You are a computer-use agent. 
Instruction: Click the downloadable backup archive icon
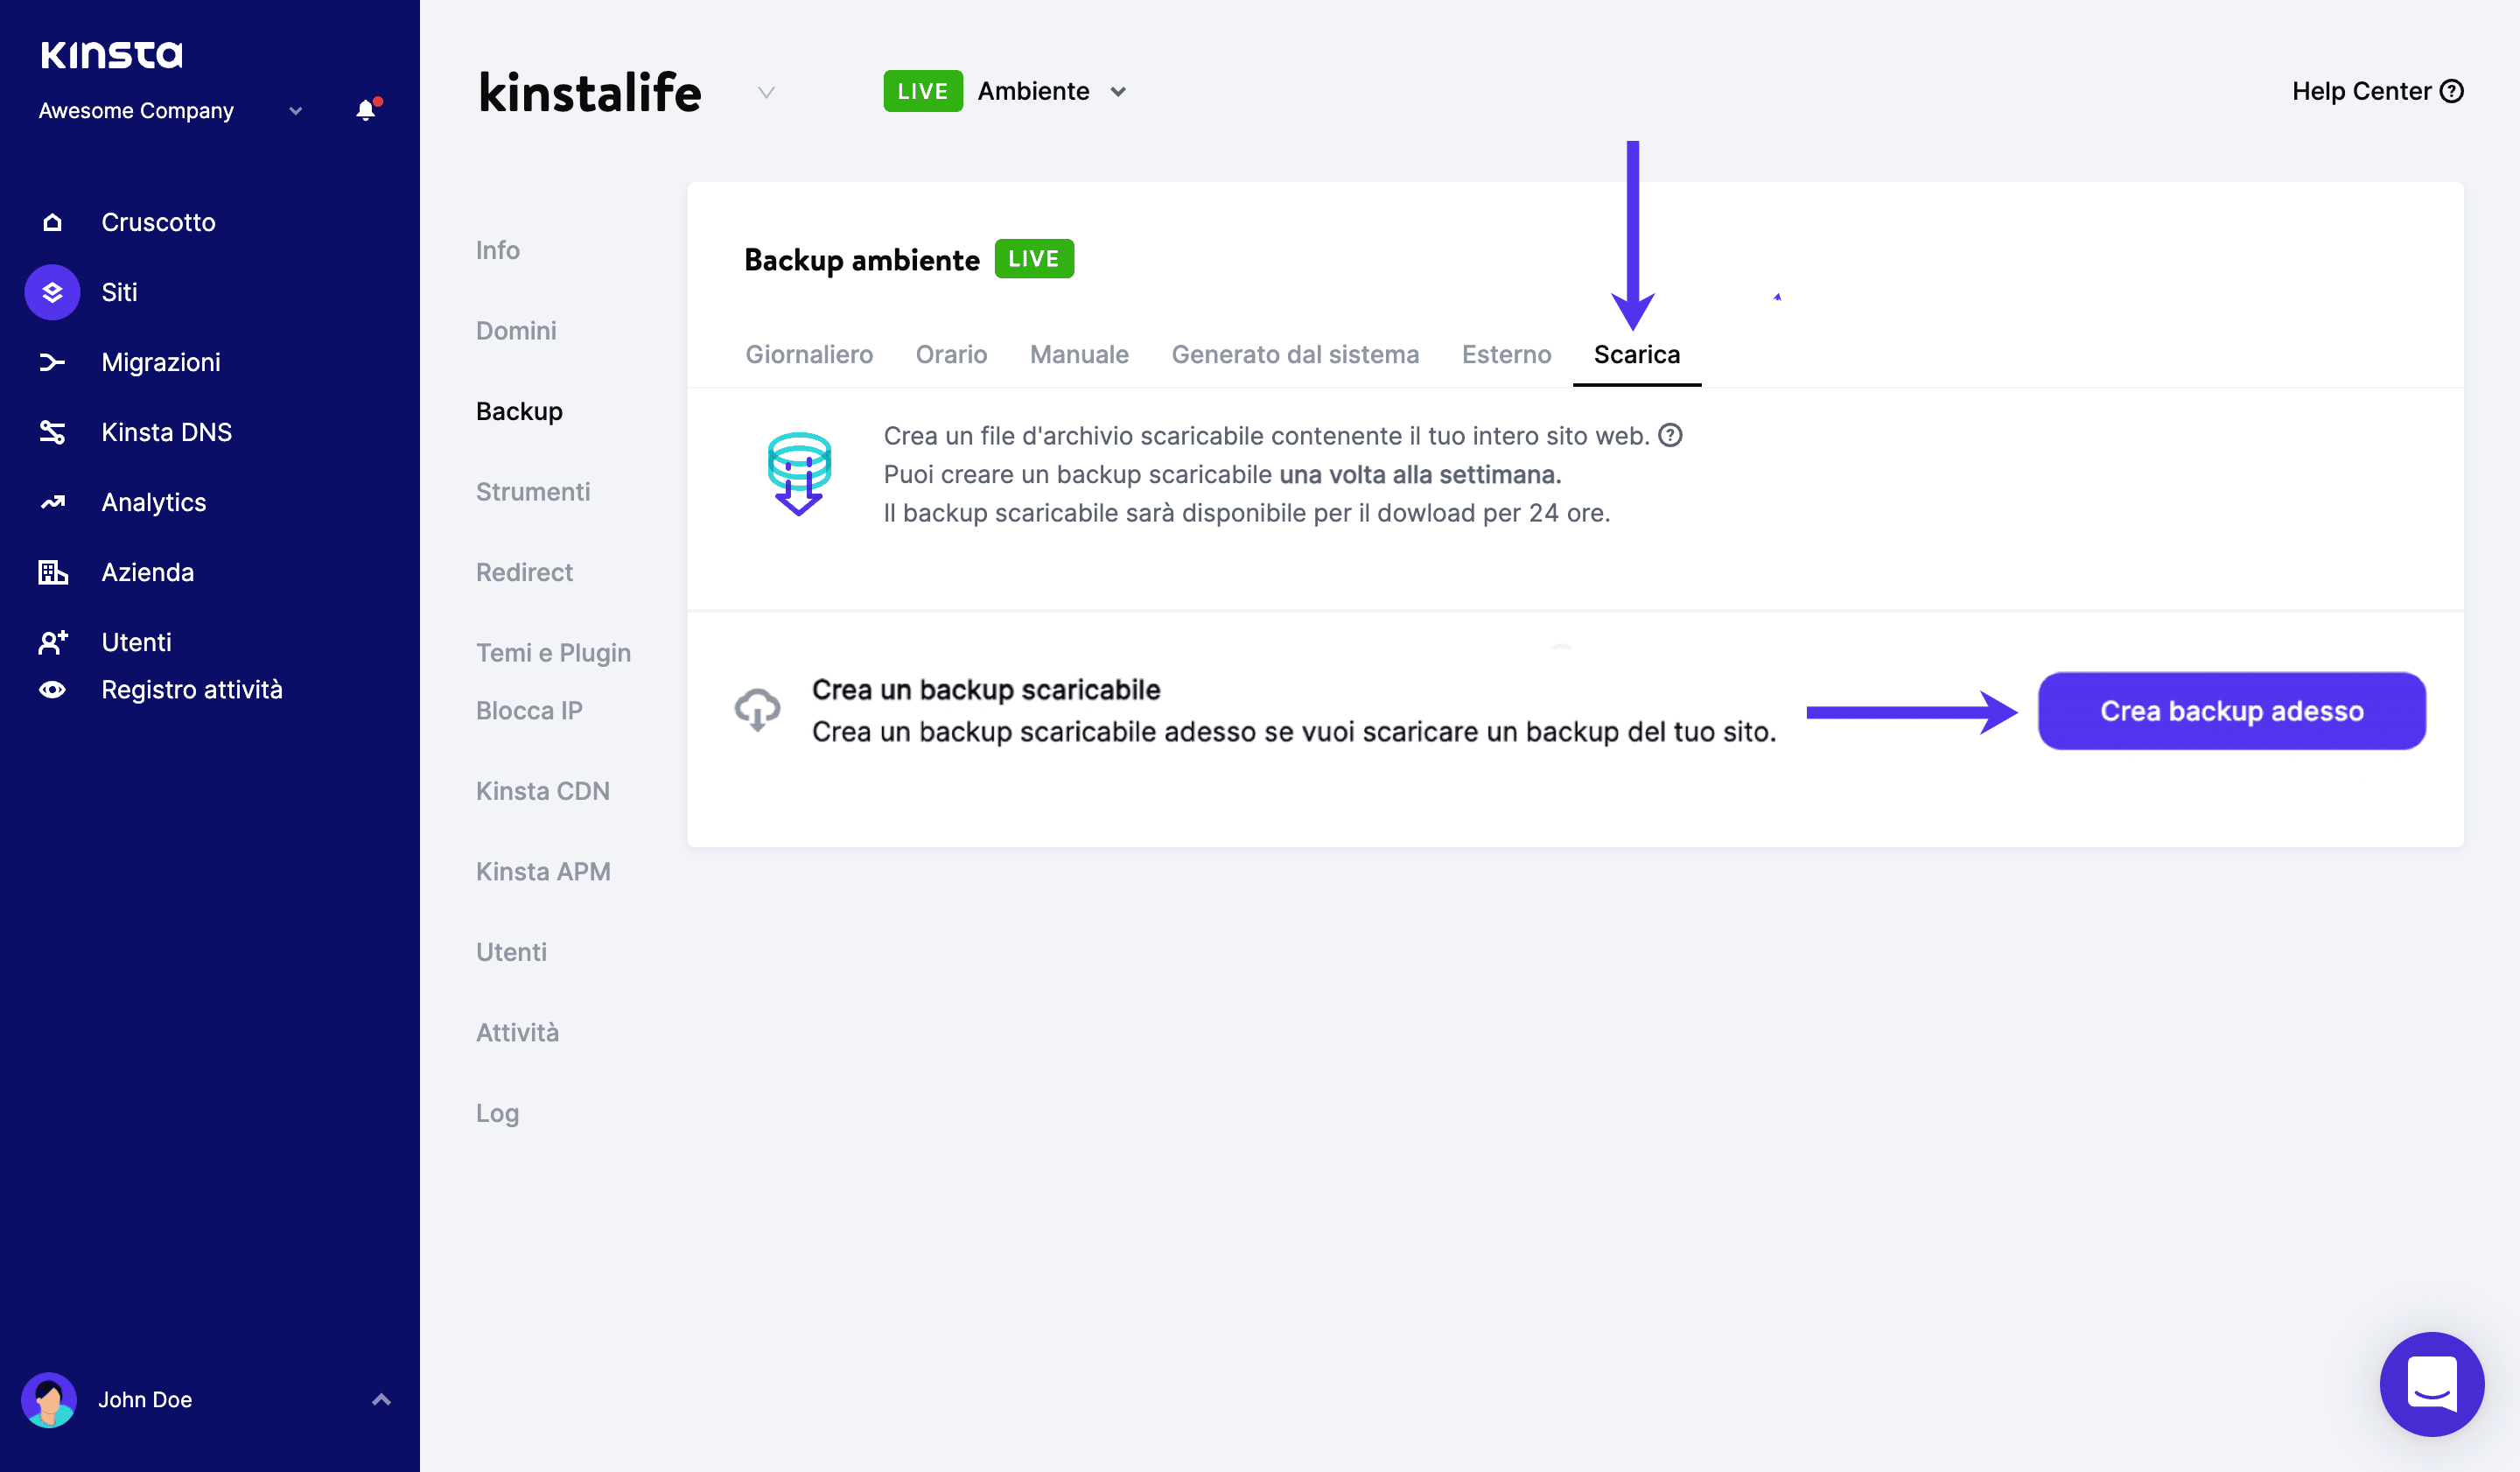coord(801,472)
